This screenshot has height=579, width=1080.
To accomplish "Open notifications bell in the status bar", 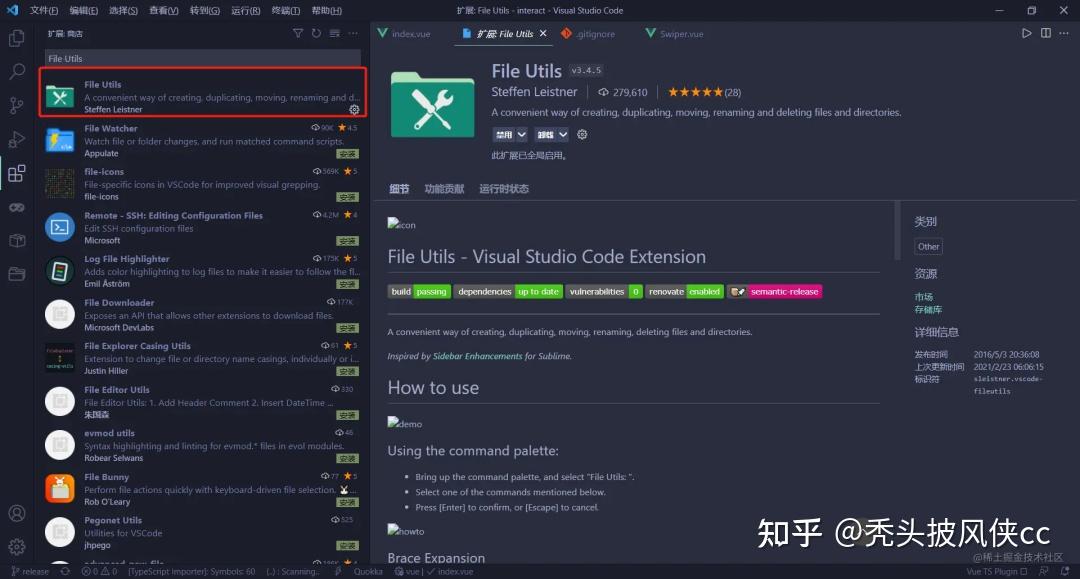I will [x=1065, y=571].
